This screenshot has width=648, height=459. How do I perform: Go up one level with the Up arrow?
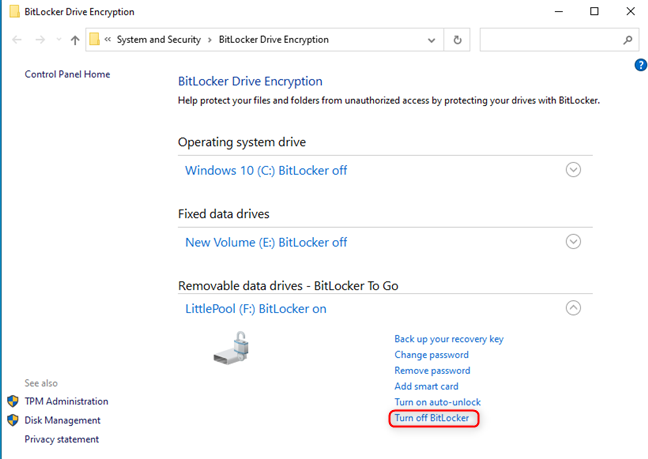click(75, 40)
